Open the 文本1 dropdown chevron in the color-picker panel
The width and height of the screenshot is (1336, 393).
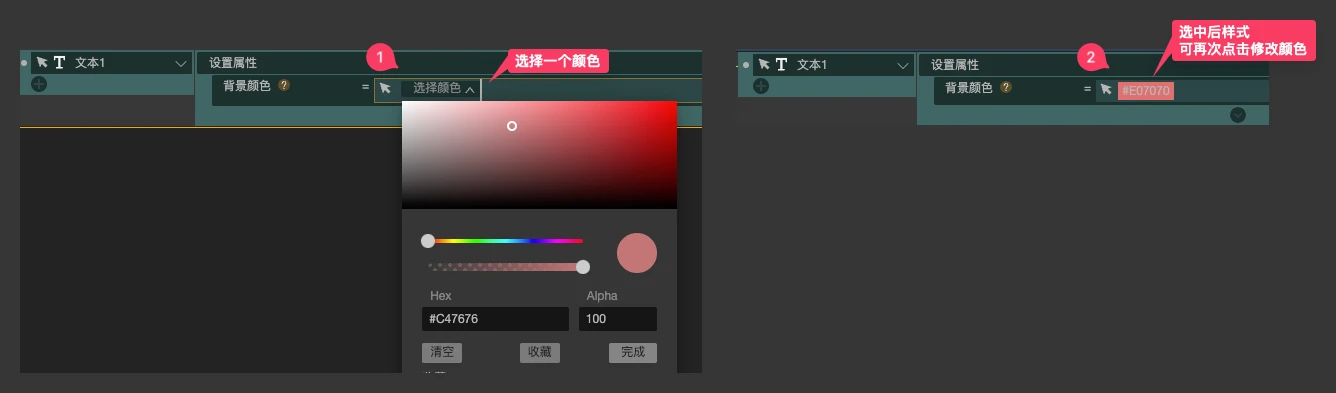181,63
